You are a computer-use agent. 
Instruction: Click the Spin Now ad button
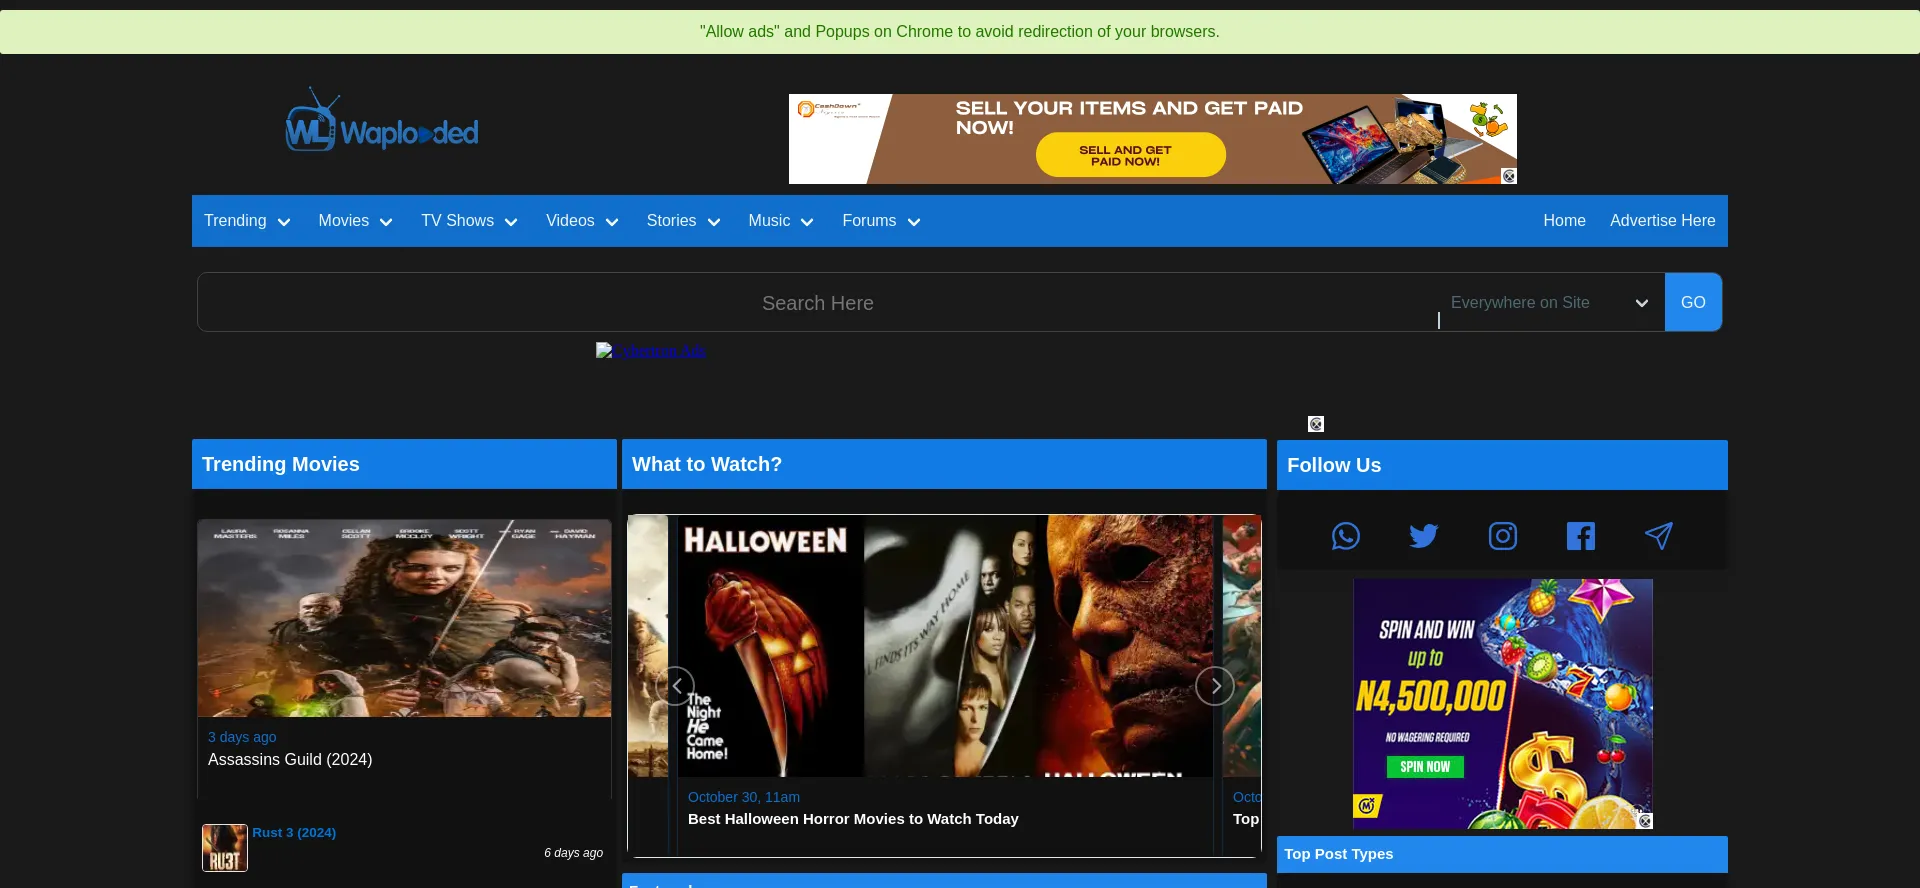click(x=1425, y=767)
